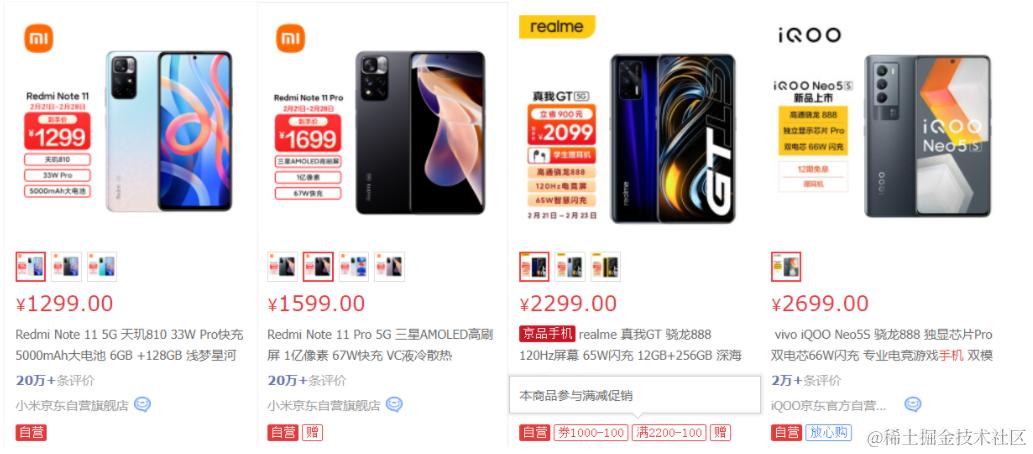1033x454 pixels.
Task: Select third color thumbnail of Redmi Note 11
Action: [102, 266]
